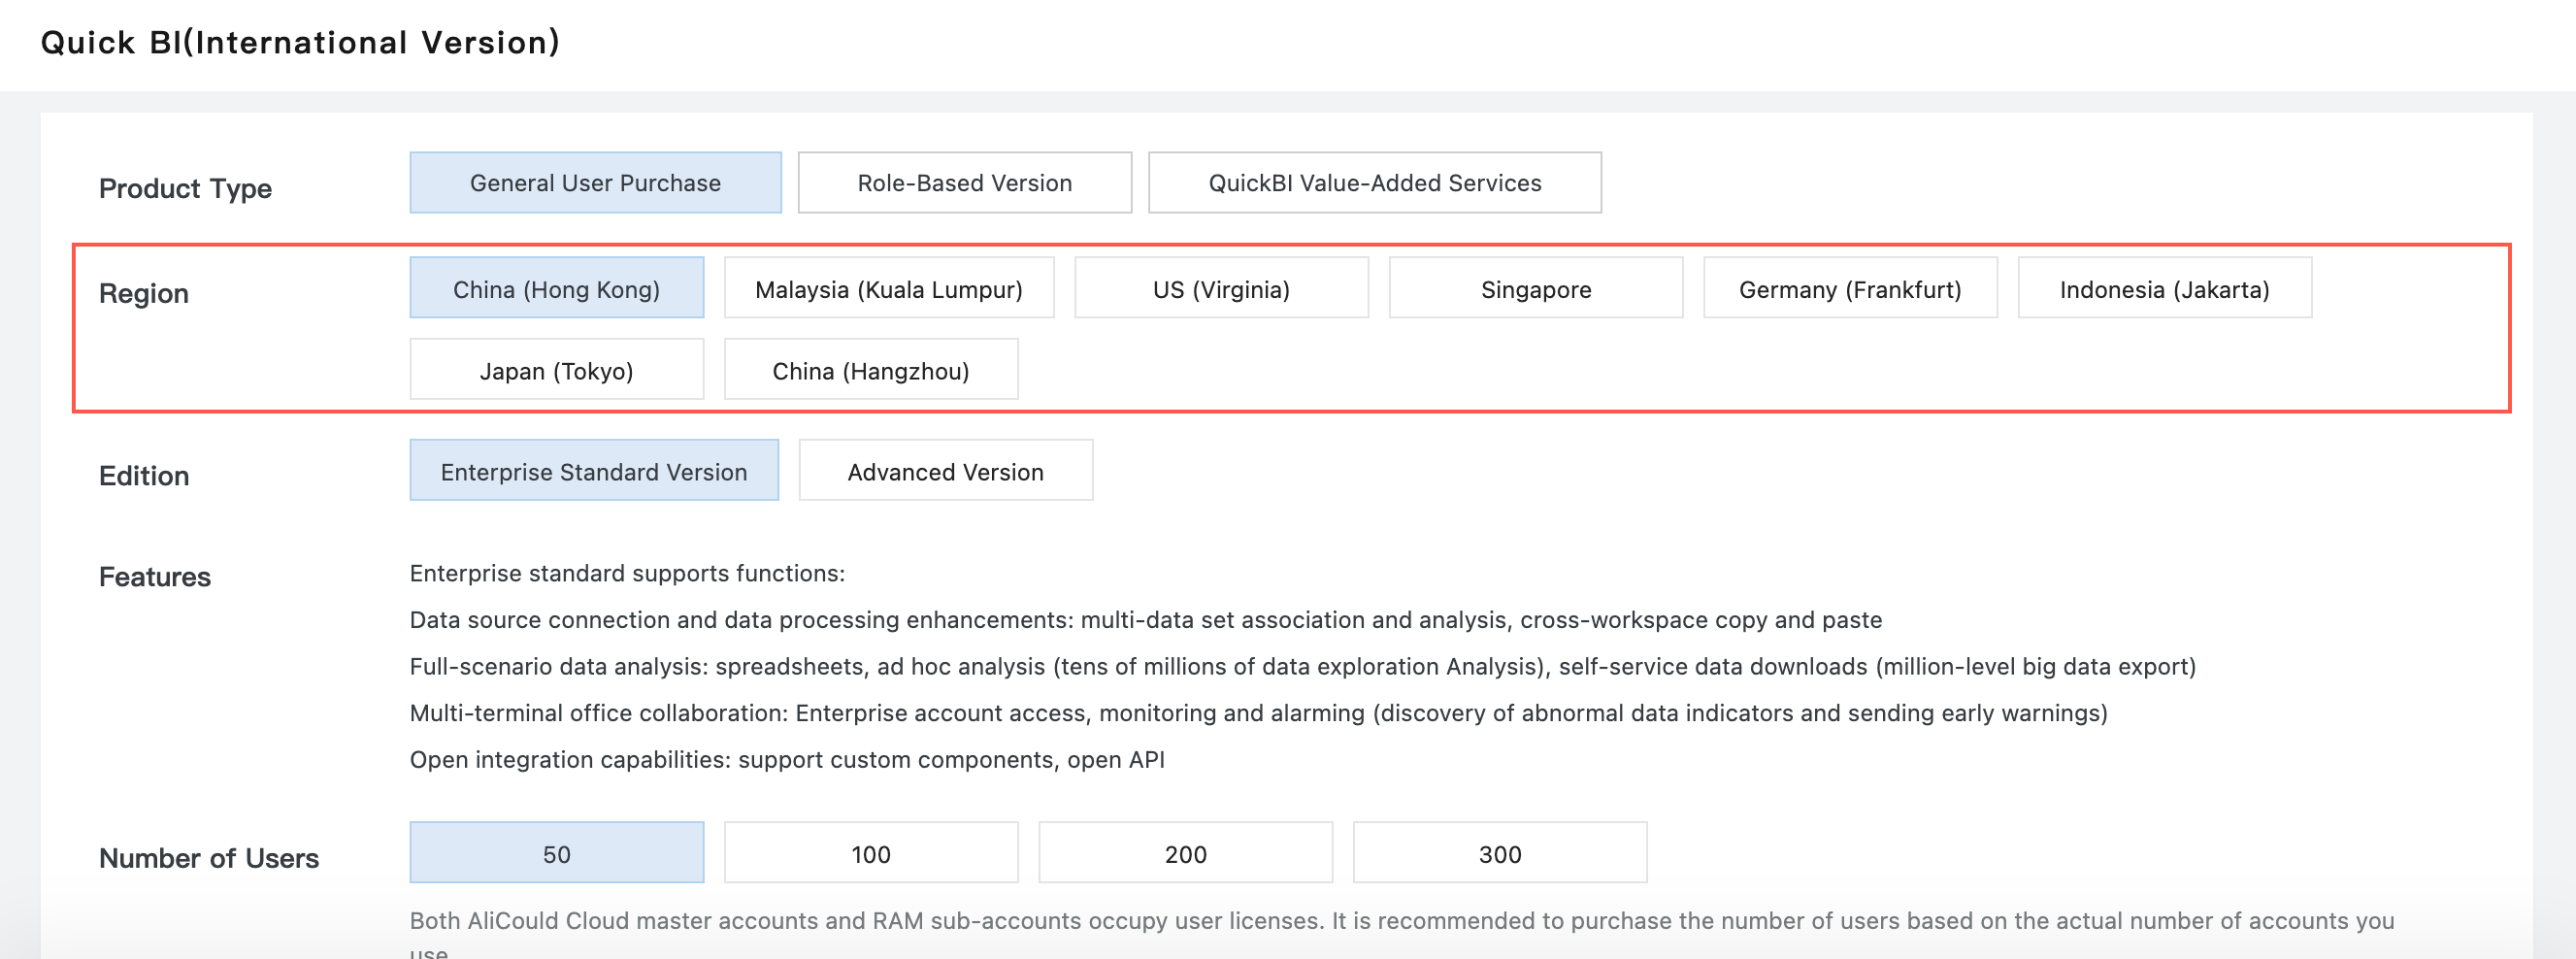Click the Quick BI(International Version) page title
The height and width of the screenshot is (959, 2576).
[x=300, y=42]
